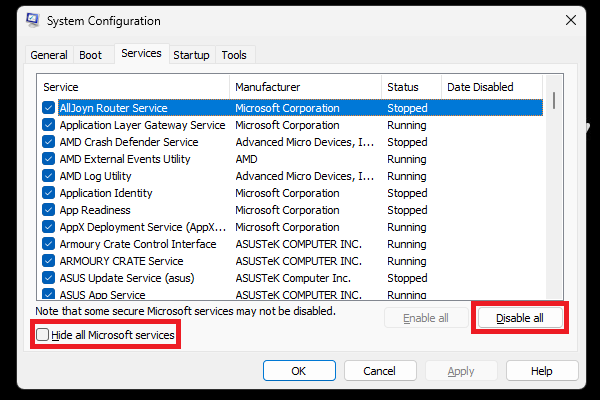
Task: Open the Tools tab
Action: click(234, 55)
